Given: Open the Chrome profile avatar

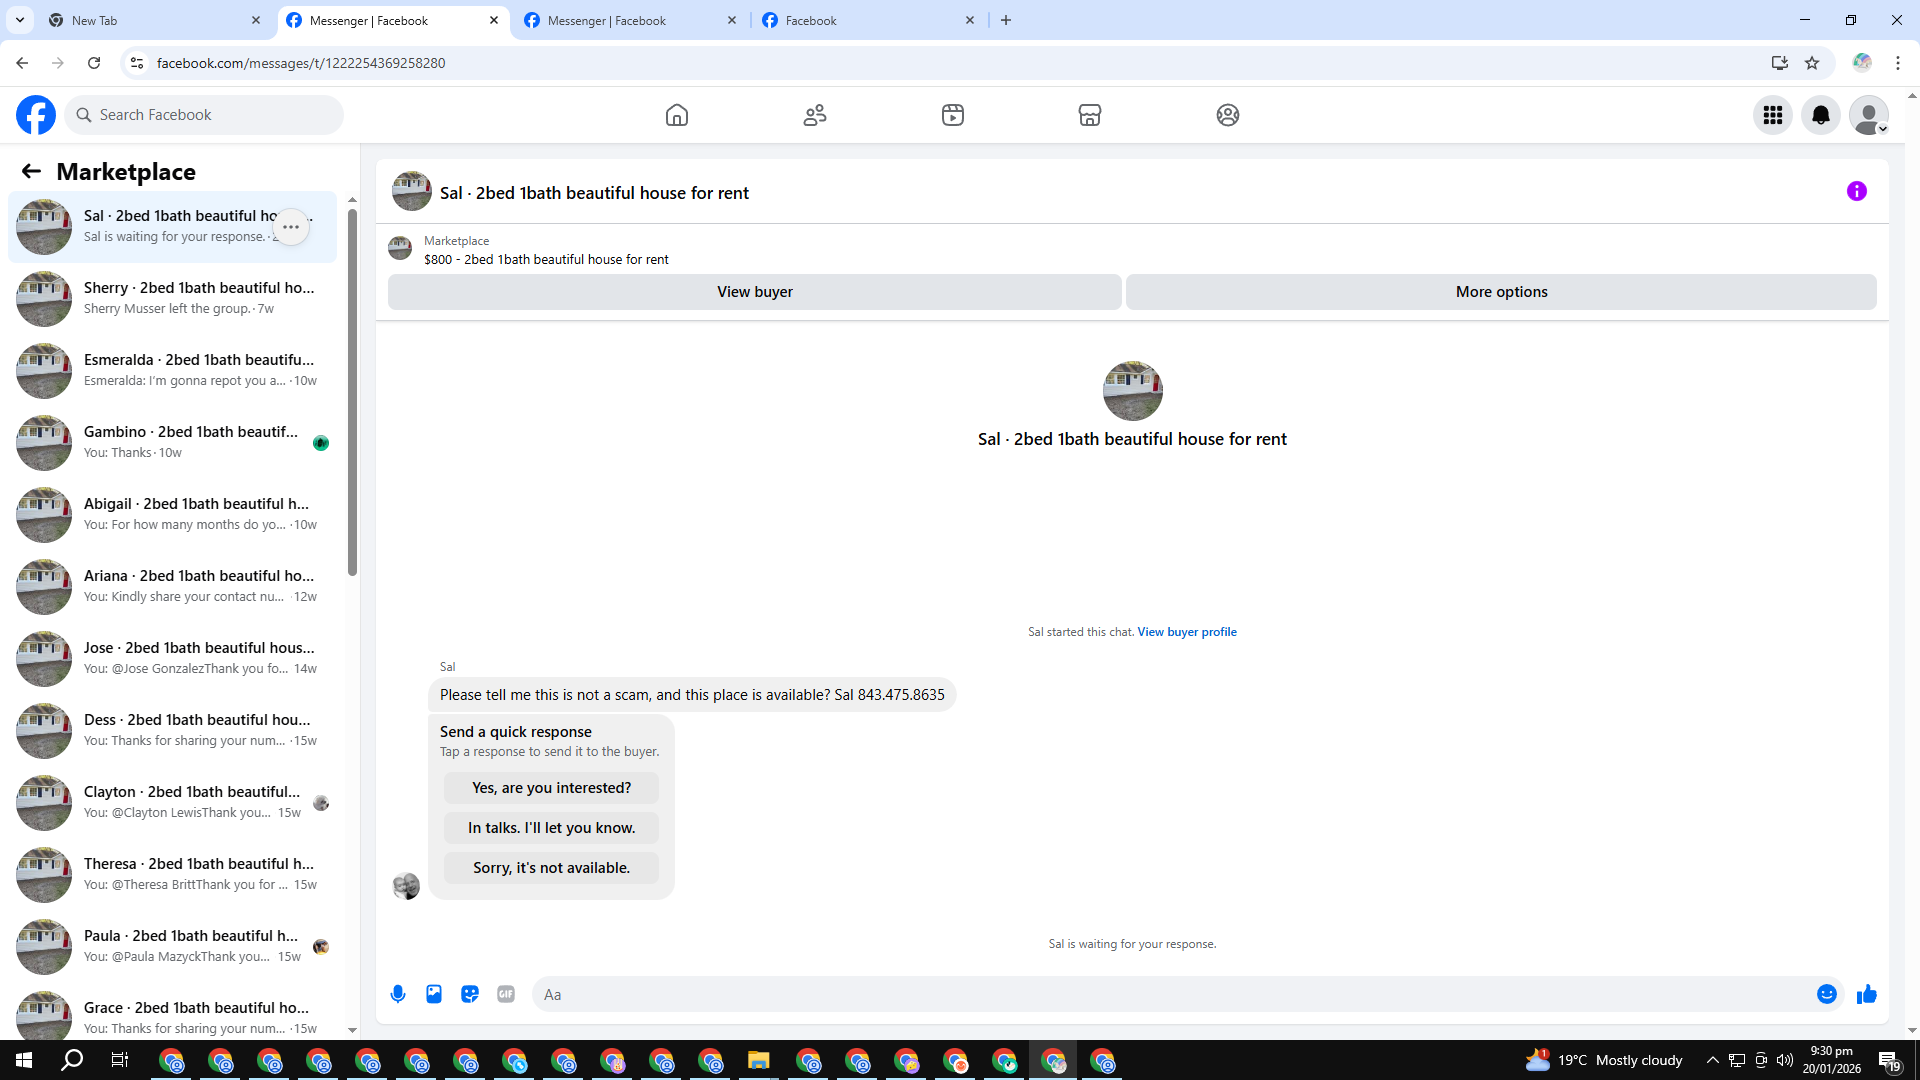Looking at the screenshot, I should (1862, 63).
